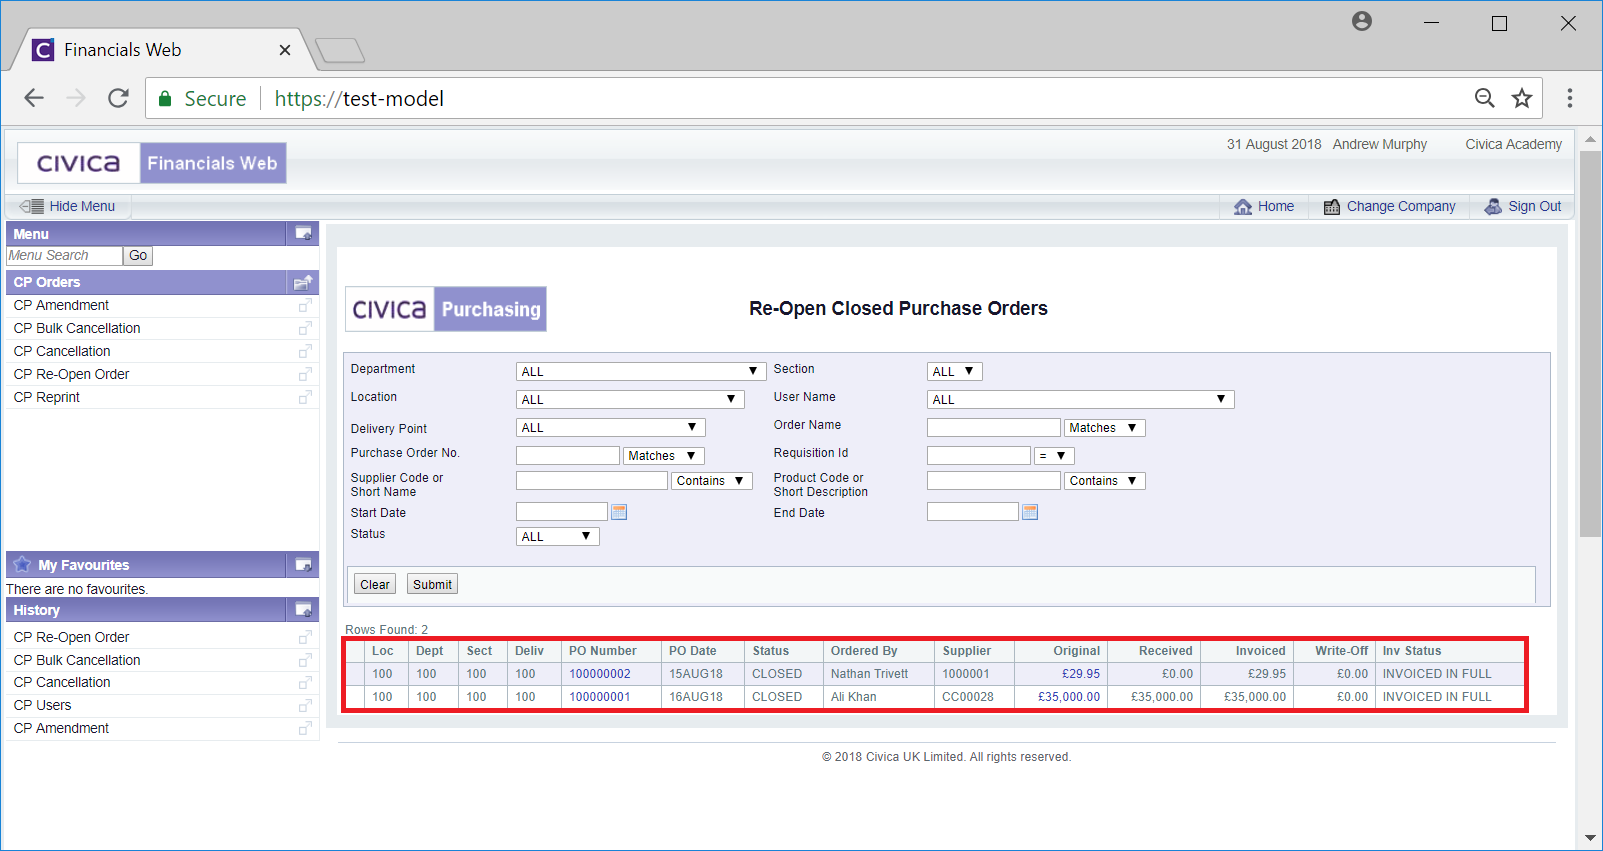Select CP Bulk Cancellation in CP Orders menu
This screenshot has width=1603, height=851.
[77, 328]
